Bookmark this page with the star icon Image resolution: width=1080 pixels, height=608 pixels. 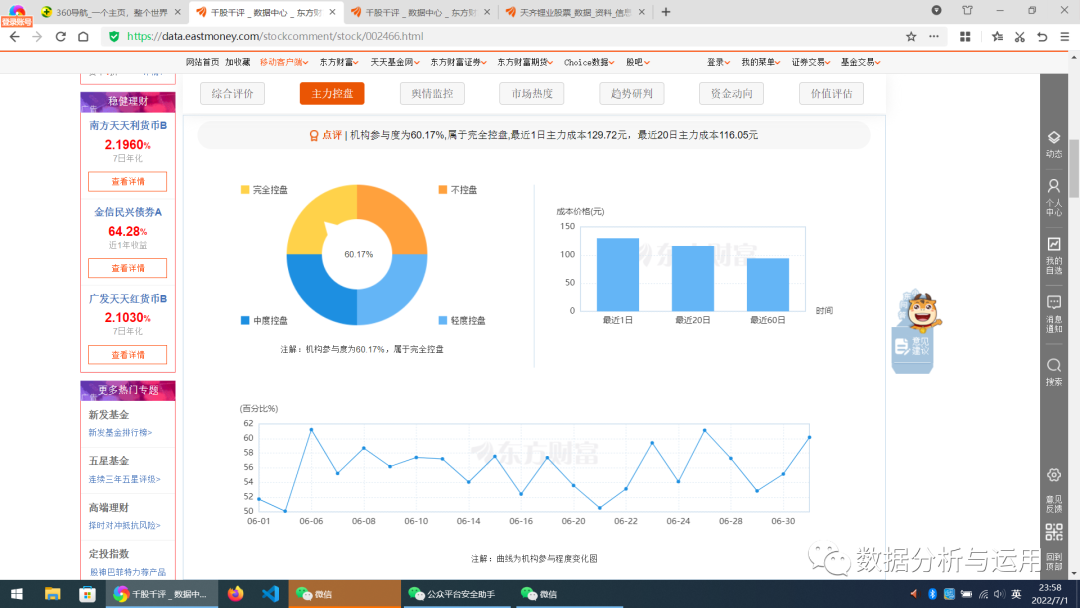click(911, 36)
